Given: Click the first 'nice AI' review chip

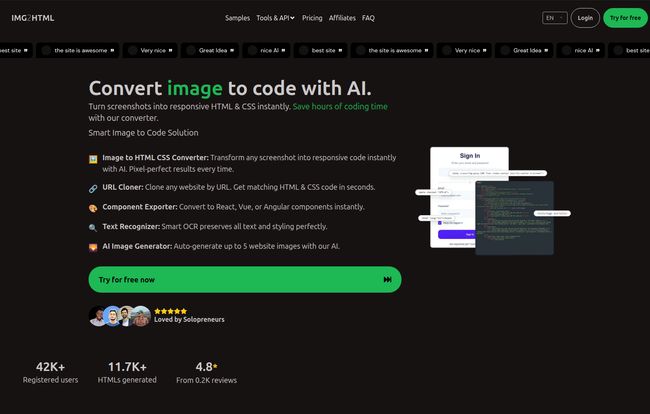Looking at the screenshot, I should tap(267, 51).
